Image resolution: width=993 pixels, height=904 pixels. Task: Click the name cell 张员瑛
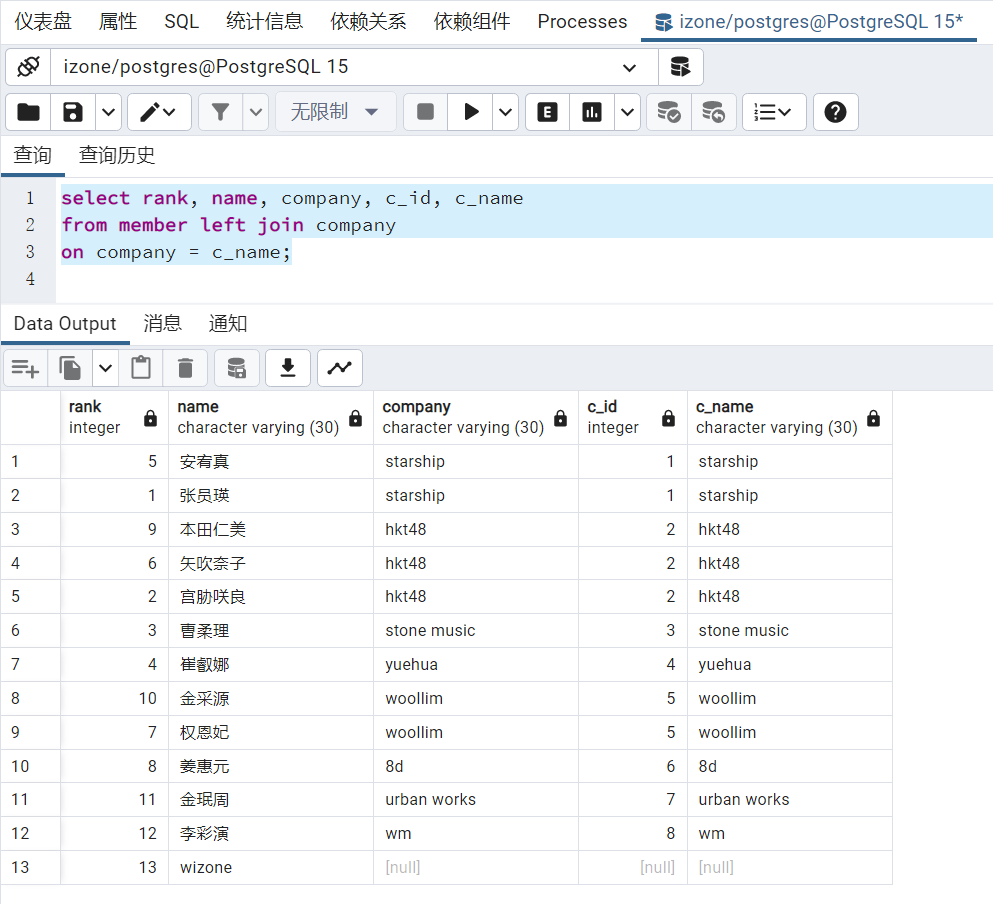click(x=271, y=495)
